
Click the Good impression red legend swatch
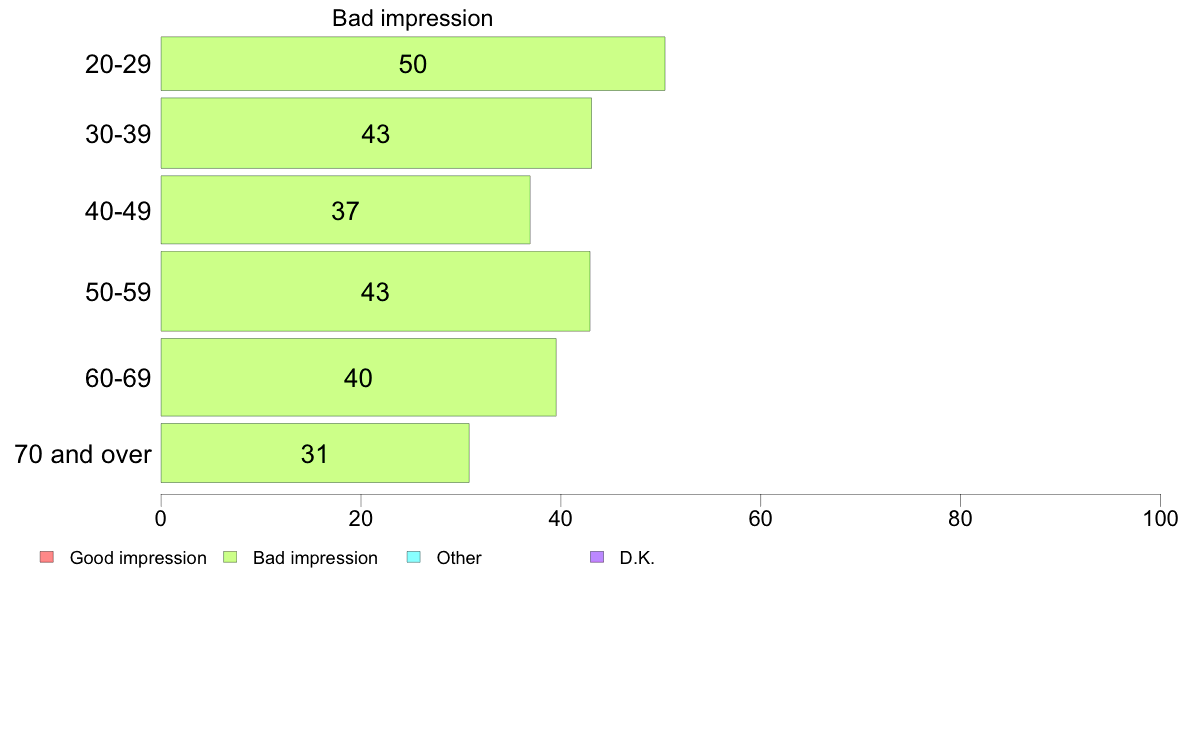tap(47, 557)
